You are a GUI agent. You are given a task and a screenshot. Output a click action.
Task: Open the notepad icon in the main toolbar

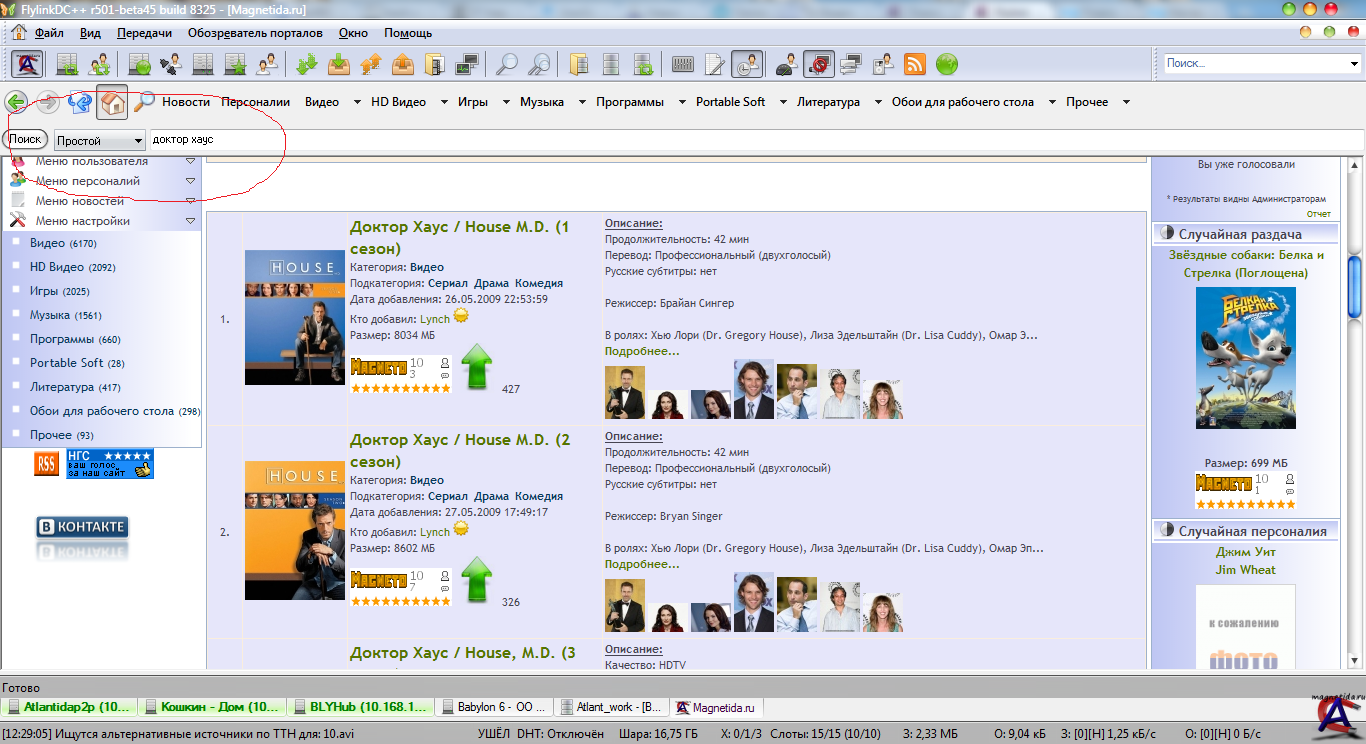714,65
